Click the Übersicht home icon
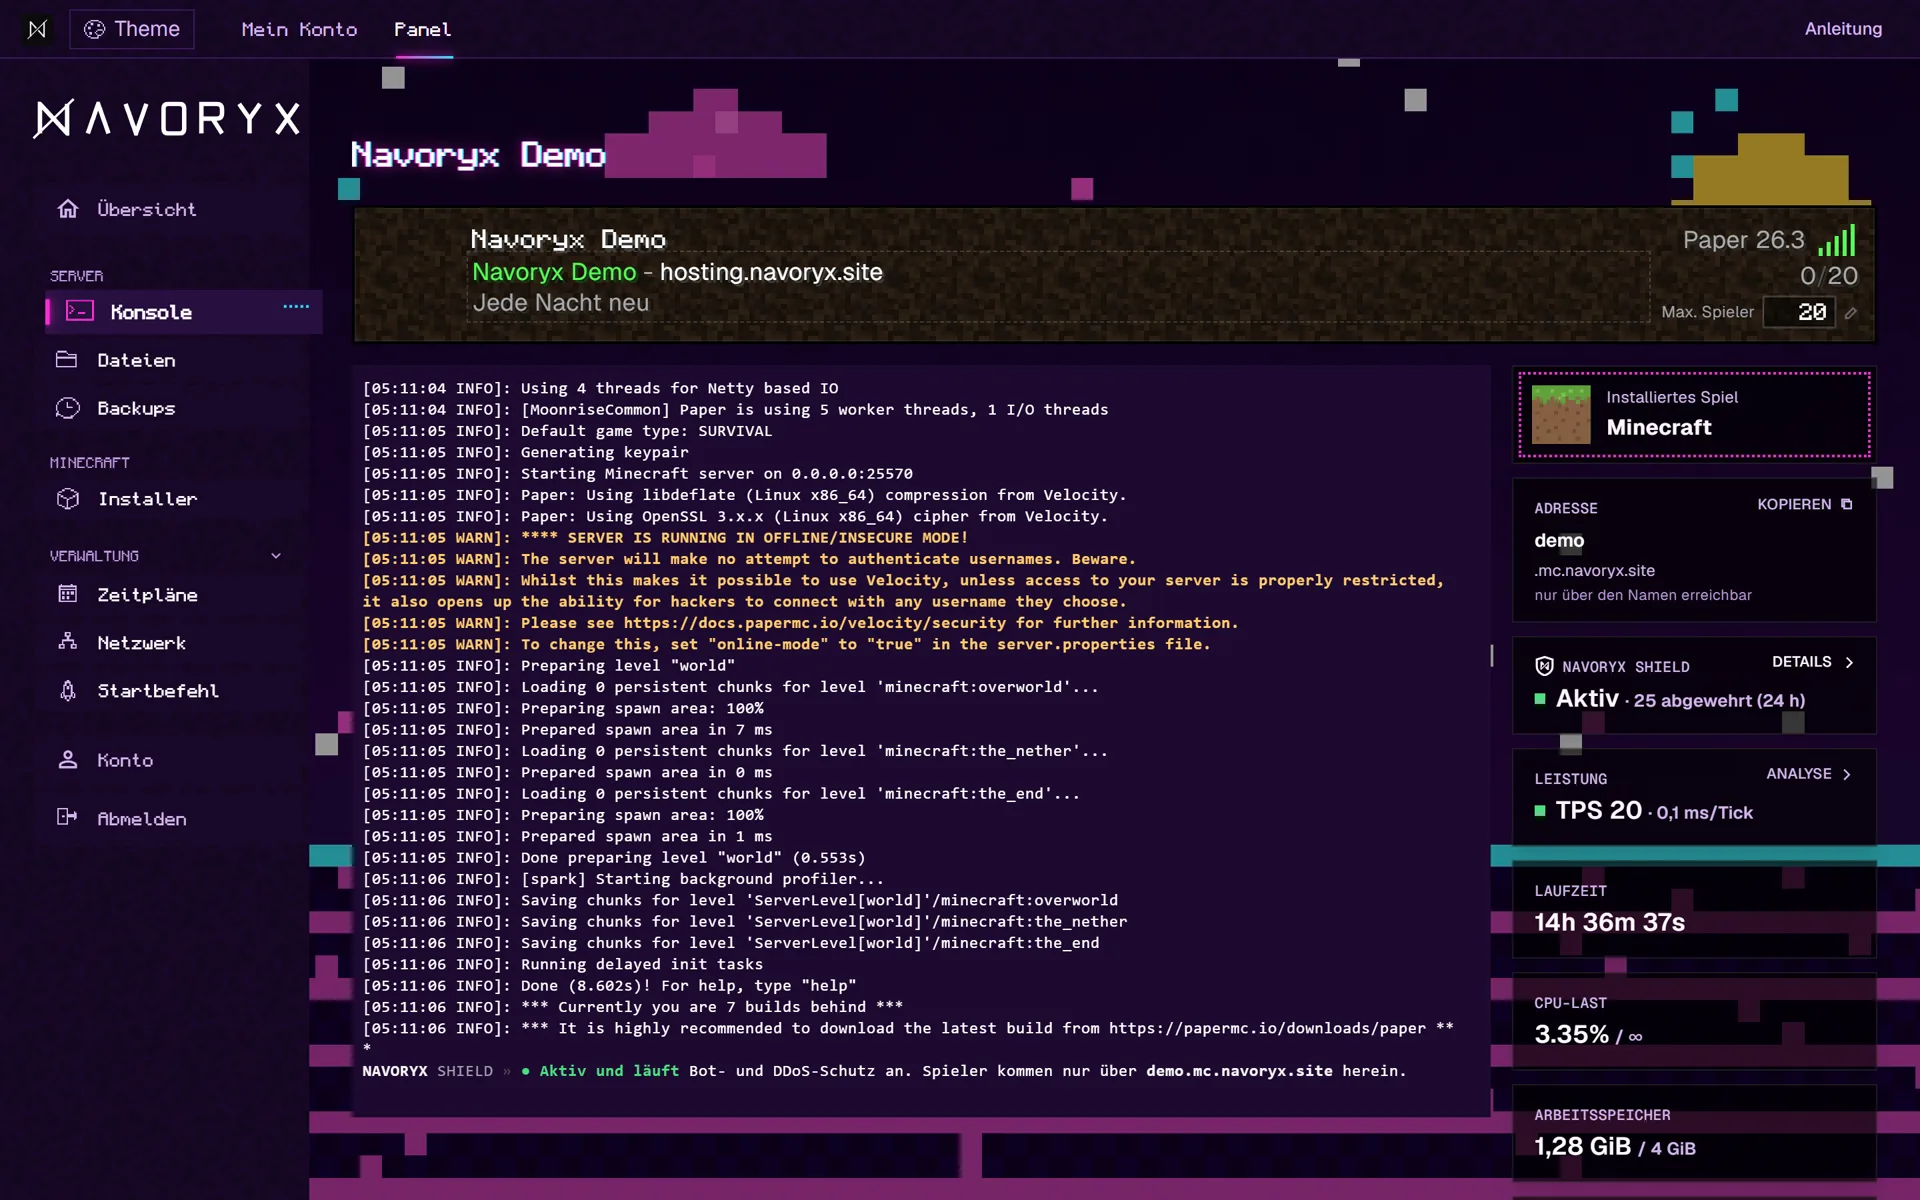1920x1200 pixels. [x=68, y=208]
